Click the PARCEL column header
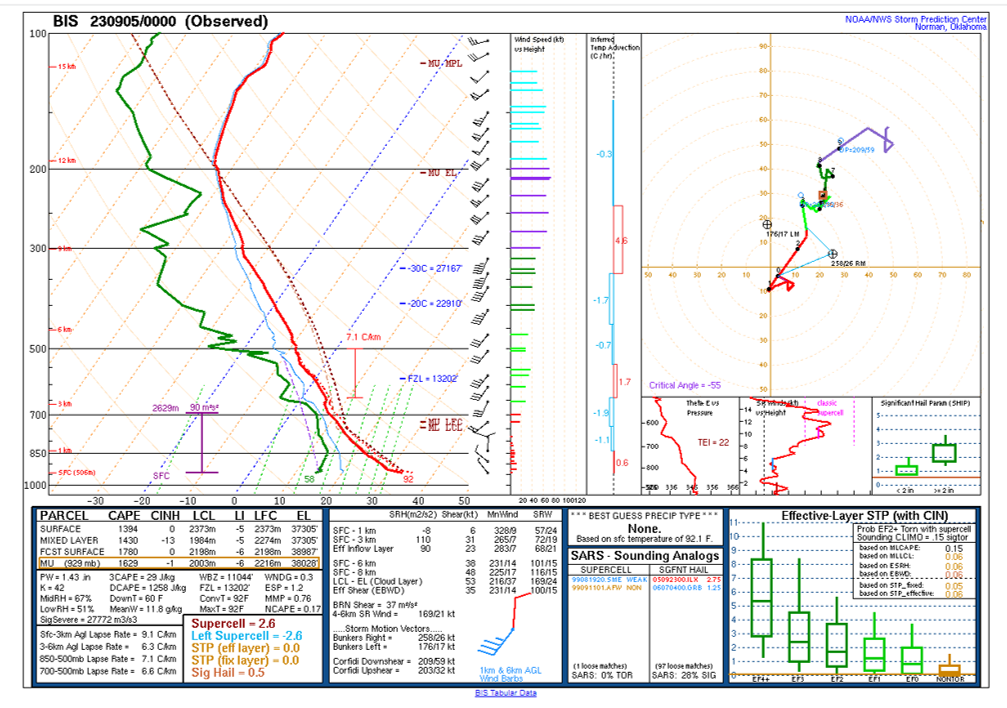This screenshot has height=708, width=1007. point(64,516)
